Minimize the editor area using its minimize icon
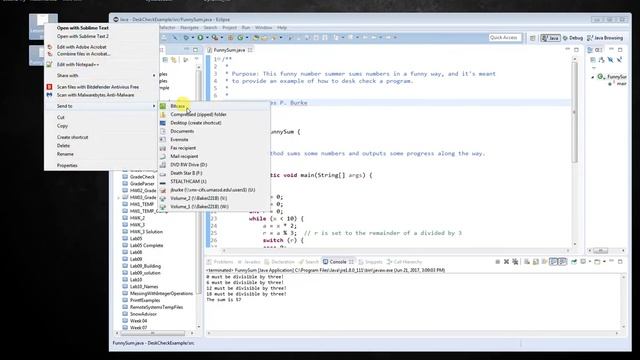The image size is (640, 360). (567, 49)
